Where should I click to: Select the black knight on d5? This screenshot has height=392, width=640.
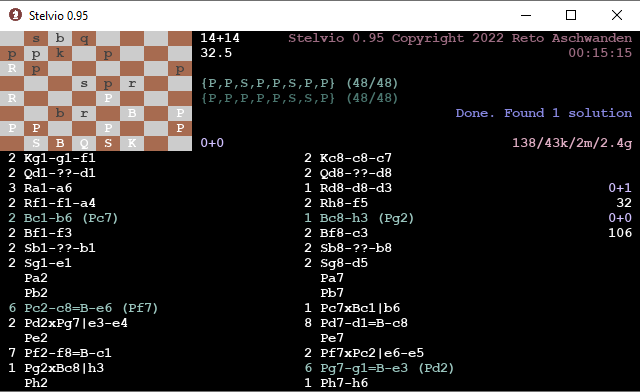pos(84,83)
